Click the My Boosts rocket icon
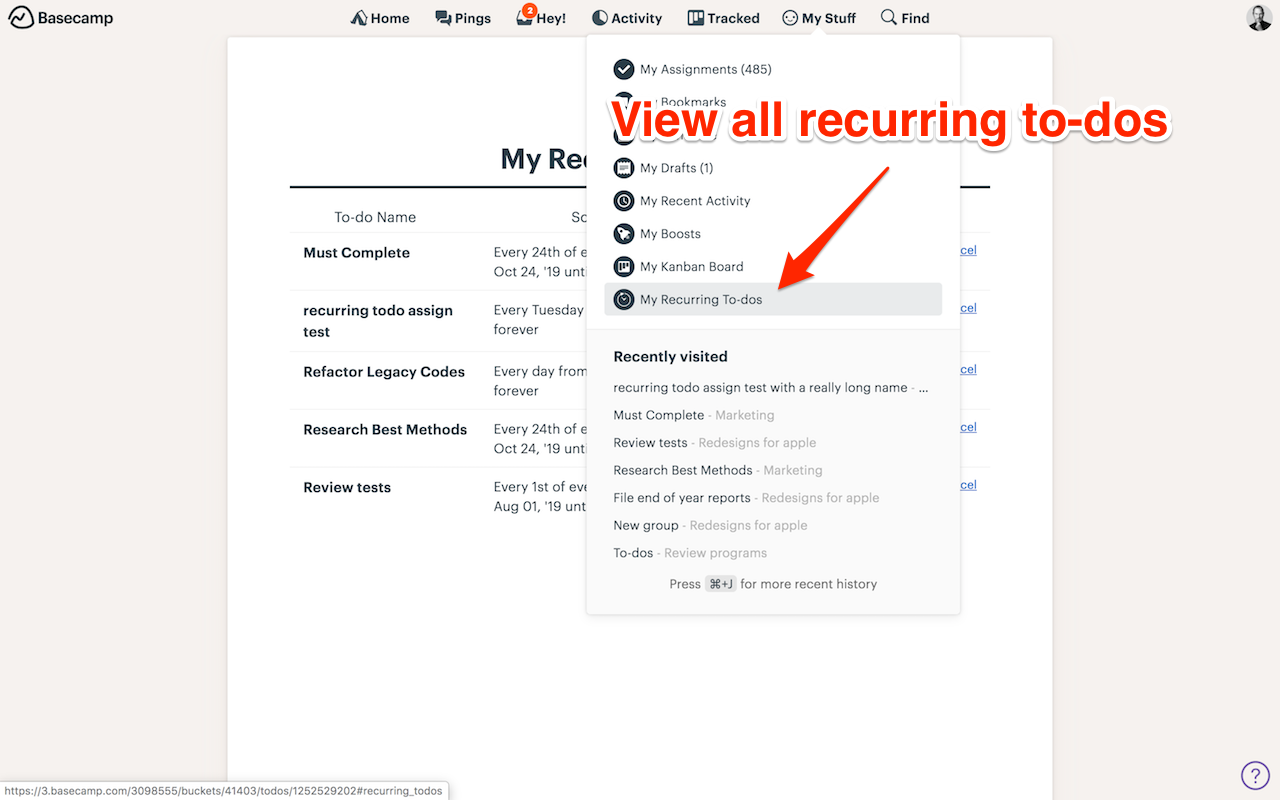Image resolution: width=1280 pixels, height=800 pixels. 624,234
